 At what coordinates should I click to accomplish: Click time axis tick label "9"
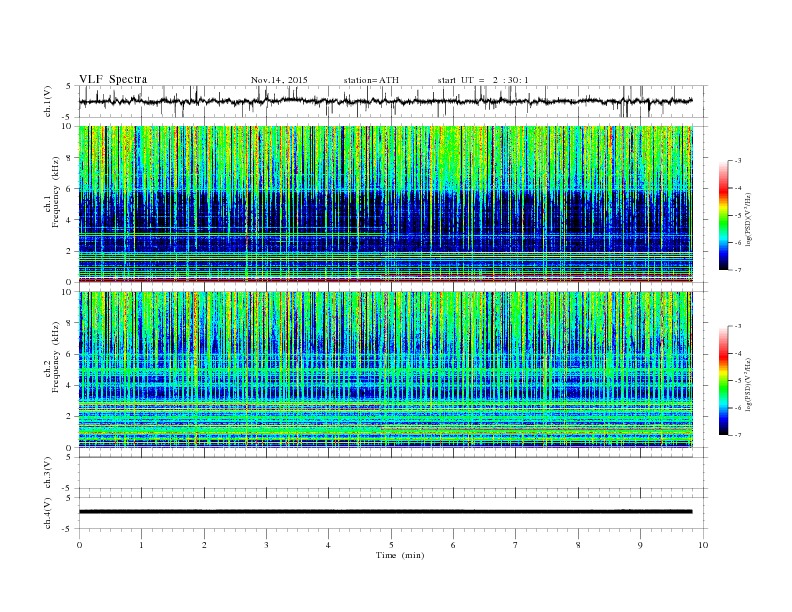tap(640, 545)
